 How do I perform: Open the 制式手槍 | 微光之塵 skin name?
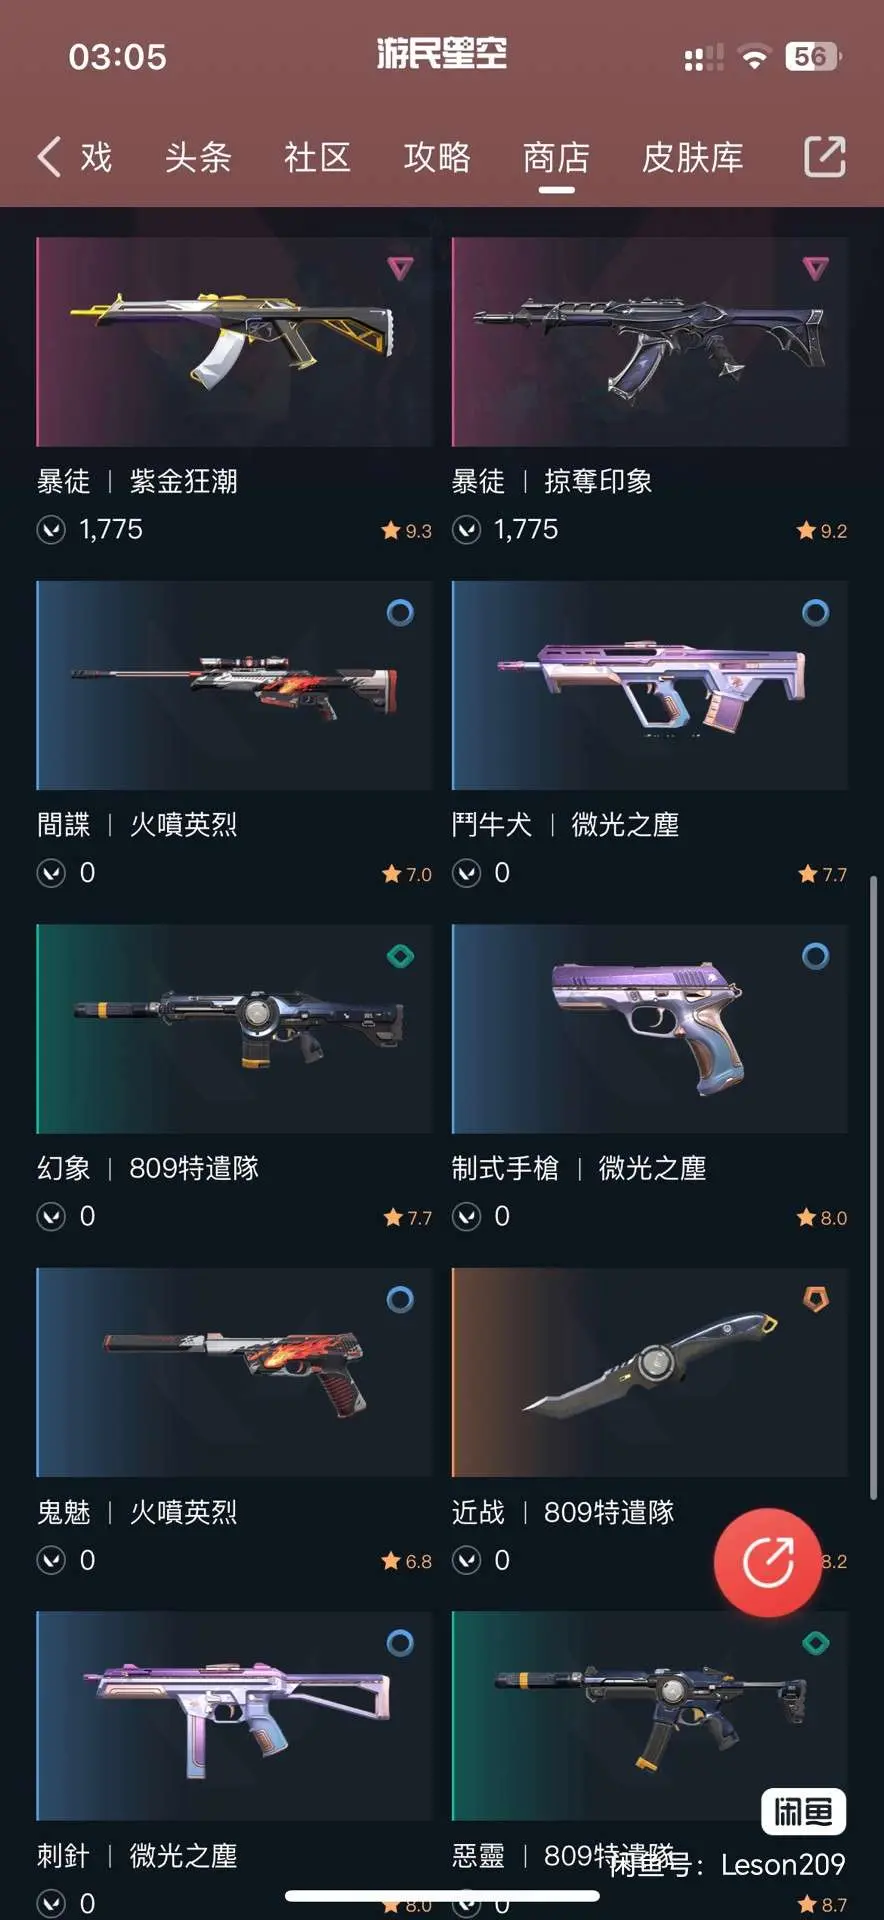[x=579, y=1168]
